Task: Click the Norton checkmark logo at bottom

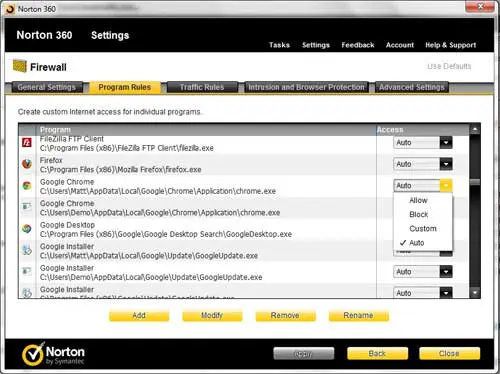Action: coord(32,354)
